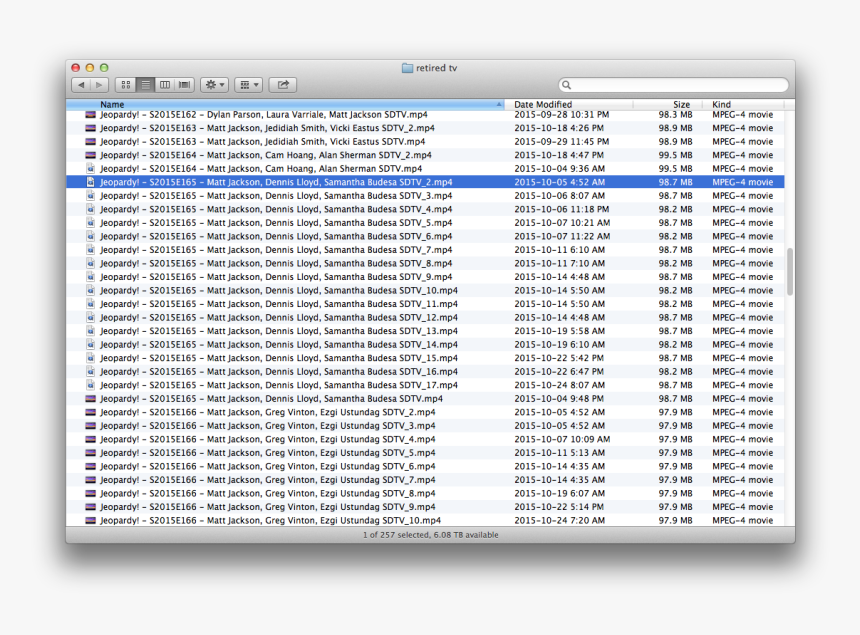Switch to column view

pyautogui.click(x=165, y=85)
